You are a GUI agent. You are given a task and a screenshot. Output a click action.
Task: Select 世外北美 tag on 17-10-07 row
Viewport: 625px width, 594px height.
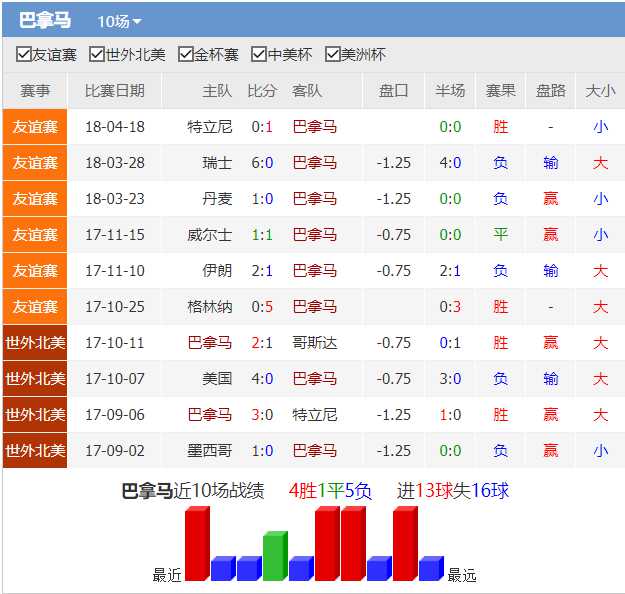point(35,379)
